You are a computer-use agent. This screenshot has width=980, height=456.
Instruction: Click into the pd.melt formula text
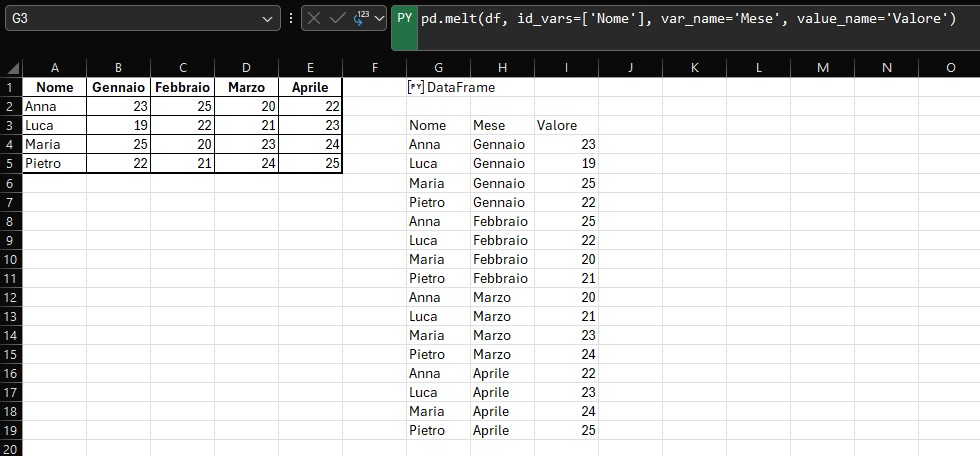(688, 19)
